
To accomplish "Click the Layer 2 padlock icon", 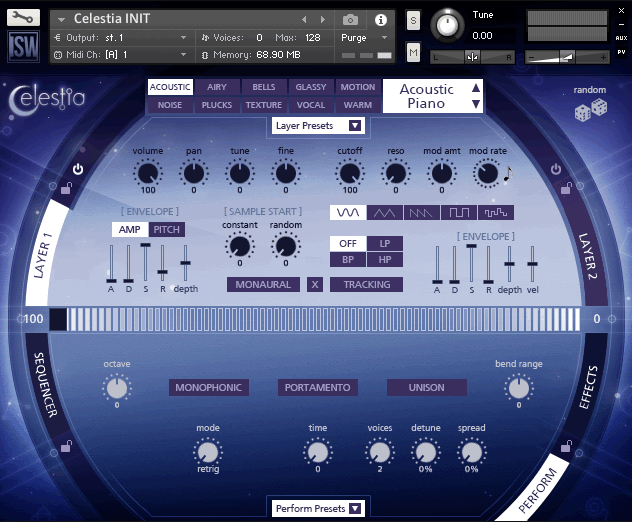I will pos(566,188).
